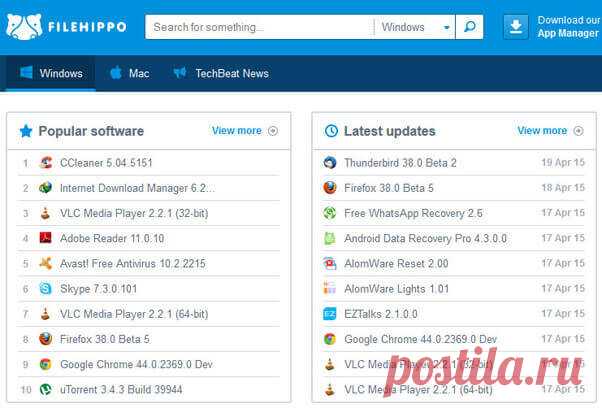Click the magnifier search button
Viewport: 602px width, 408px height.
coord(470,27)
